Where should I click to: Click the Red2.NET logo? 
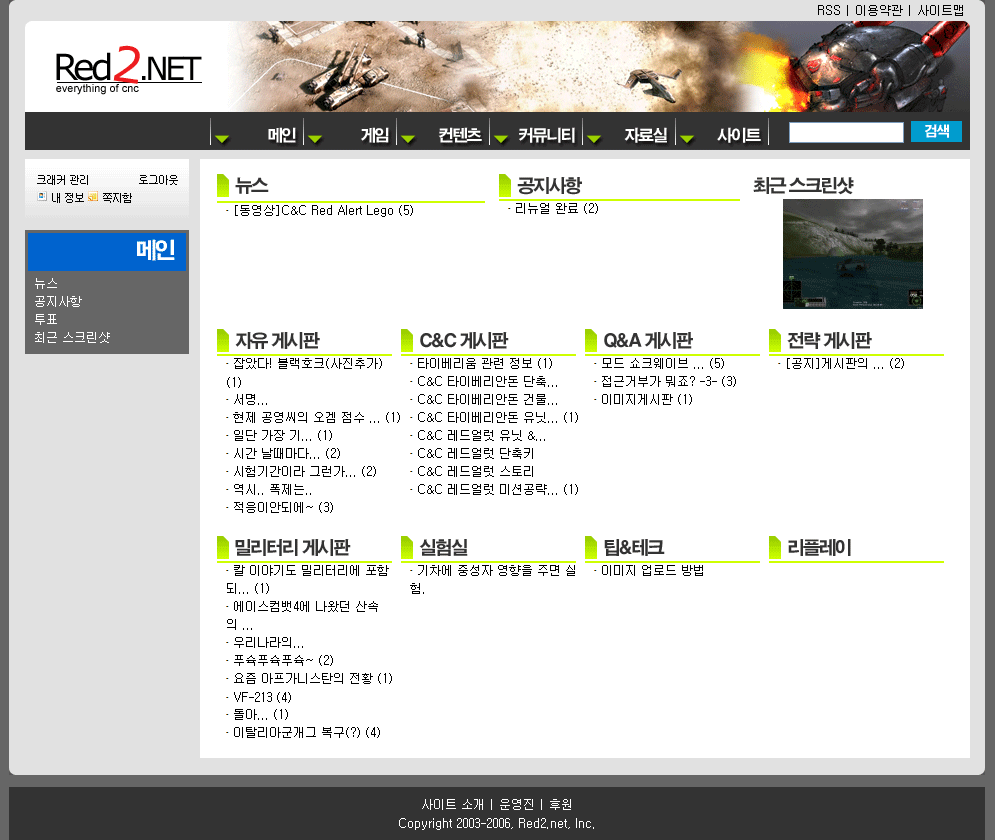pos(128,70)
